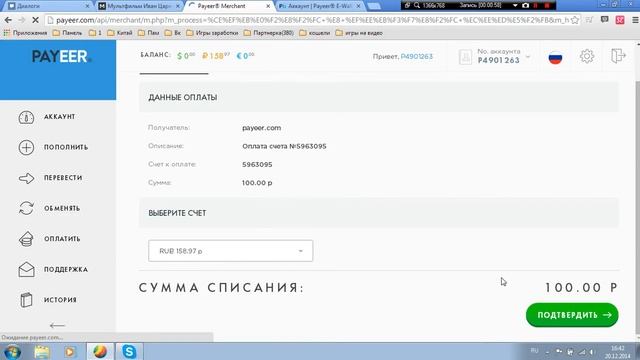Open the Партнерка(380) bookmark folder
This screenshot has width=640, height=360.
tap(269, 33)
